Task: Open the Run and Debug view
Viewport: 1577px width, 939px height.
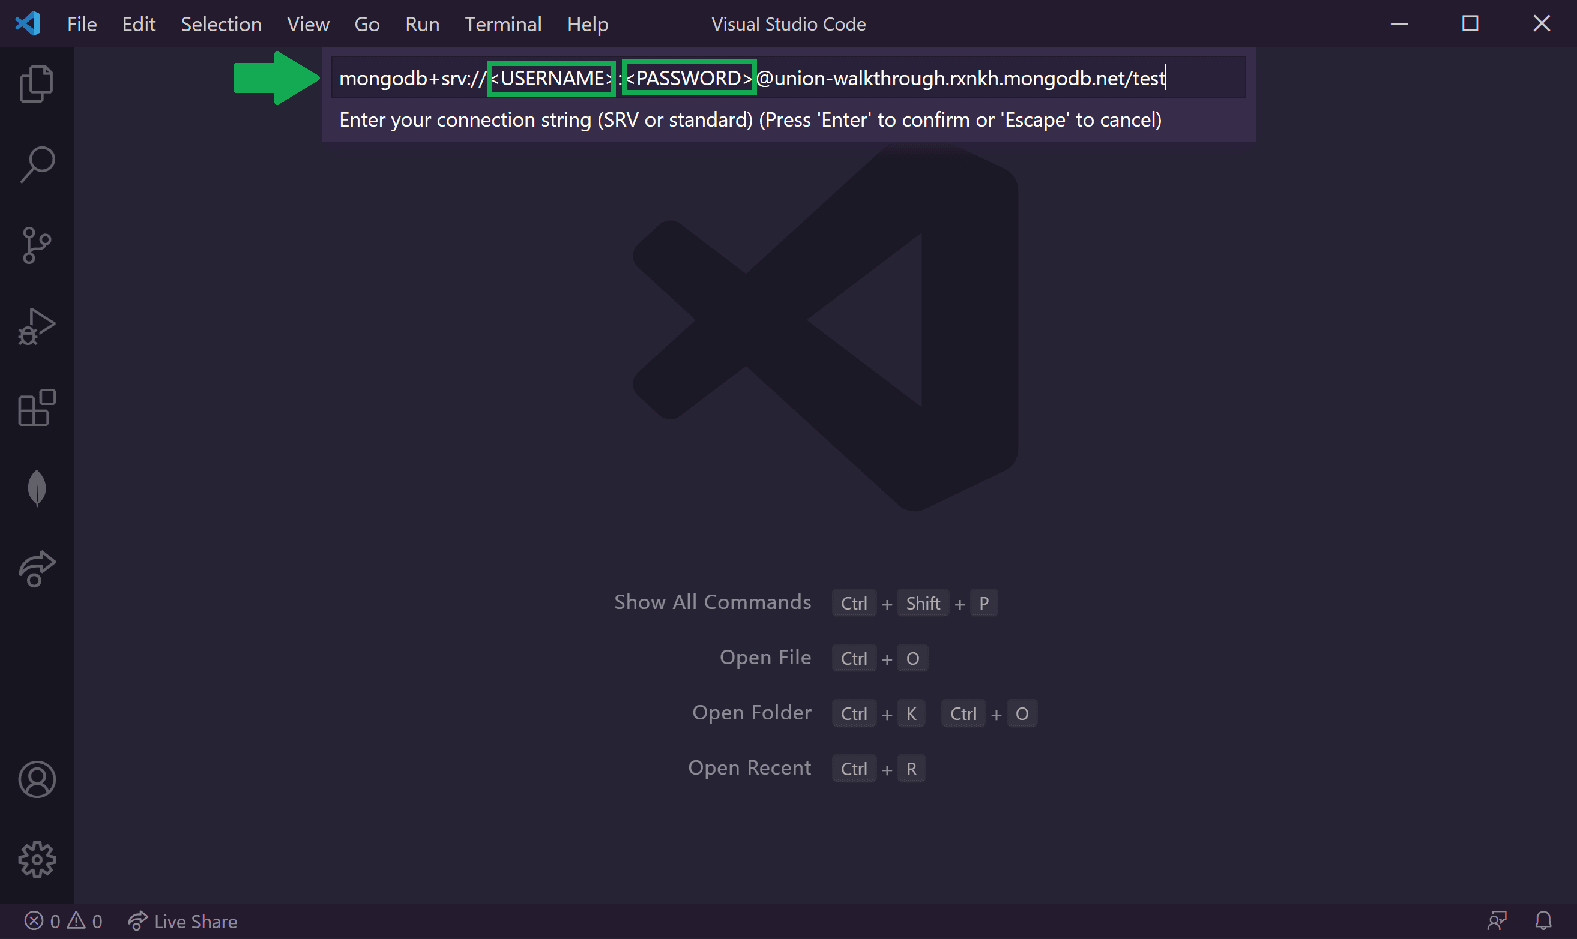Action: click(x=37, y=327)
